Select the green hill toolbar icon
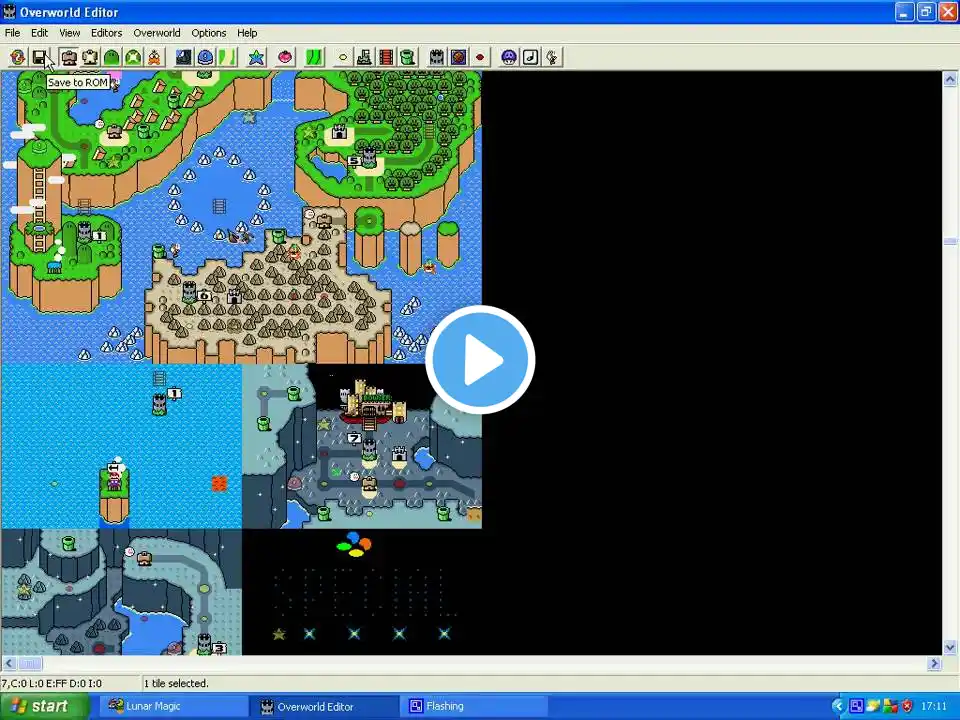This screenshot has height=720, width=960. pyautogui.click(x=111, y=58)
